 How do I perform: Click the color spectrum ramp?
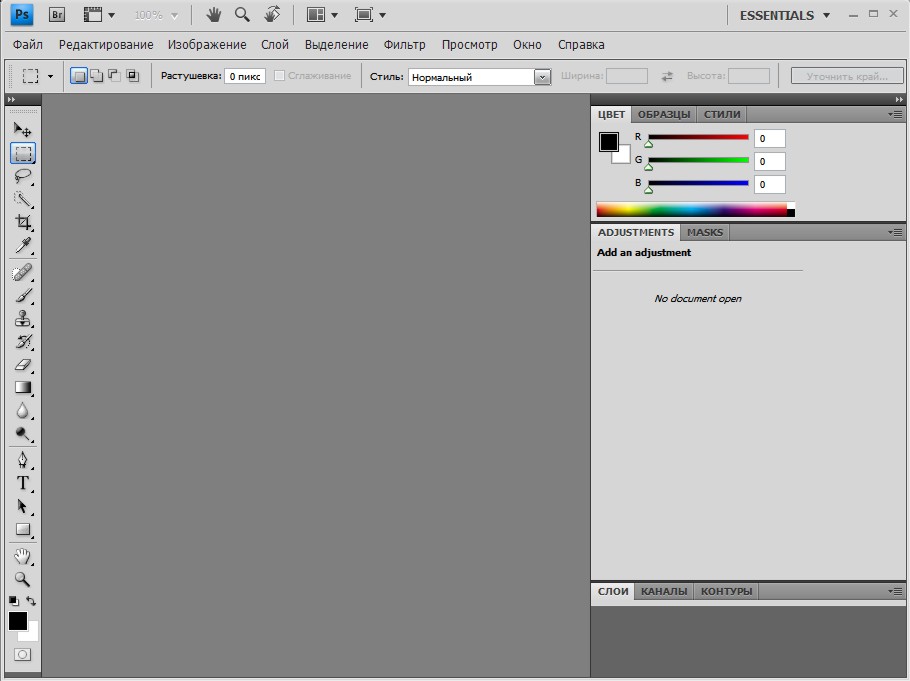(x=695, y=210)
